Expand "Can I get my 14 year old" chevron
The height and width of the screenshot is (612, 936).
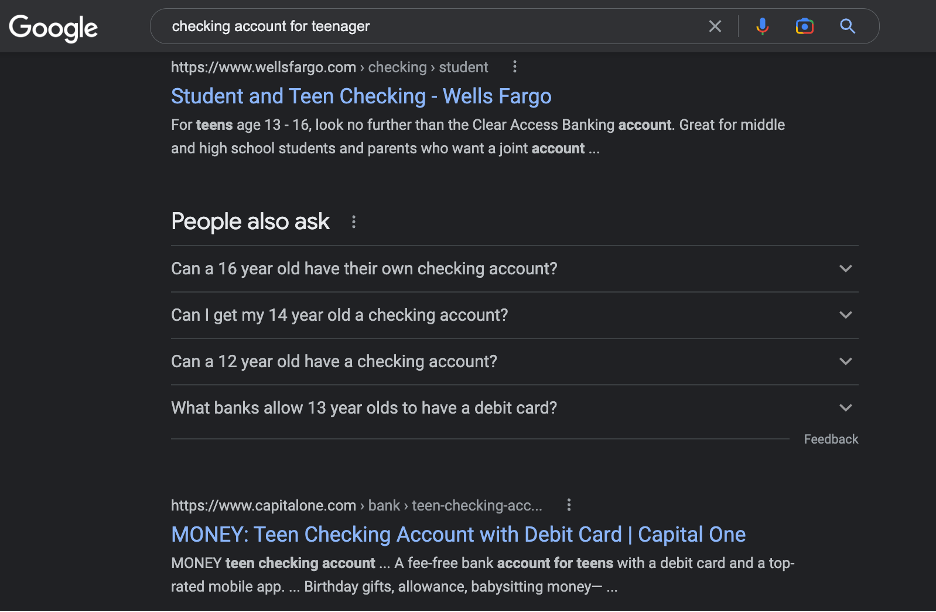click(845, 315)
